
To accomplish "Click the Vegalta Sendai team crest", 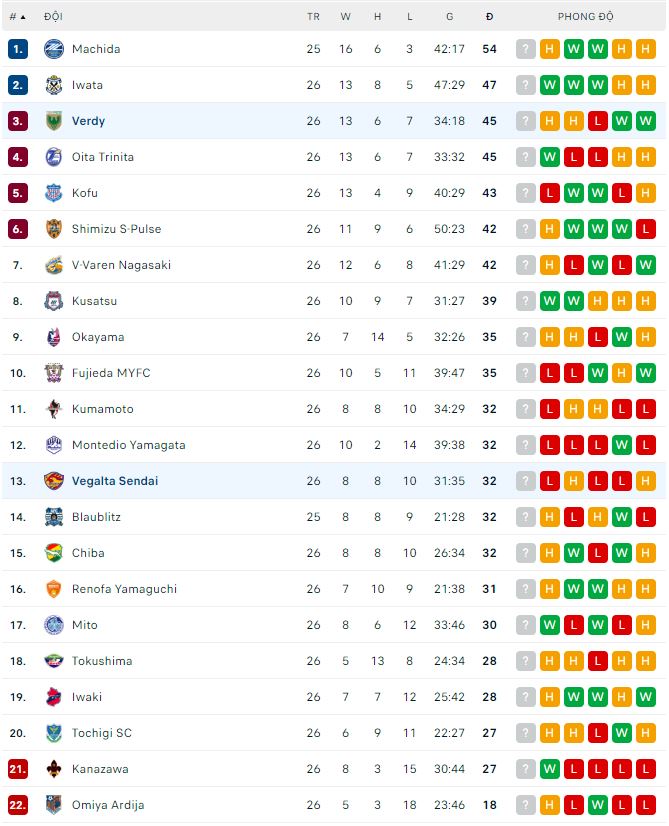I will pyautogui.click(x=54, y=481).
